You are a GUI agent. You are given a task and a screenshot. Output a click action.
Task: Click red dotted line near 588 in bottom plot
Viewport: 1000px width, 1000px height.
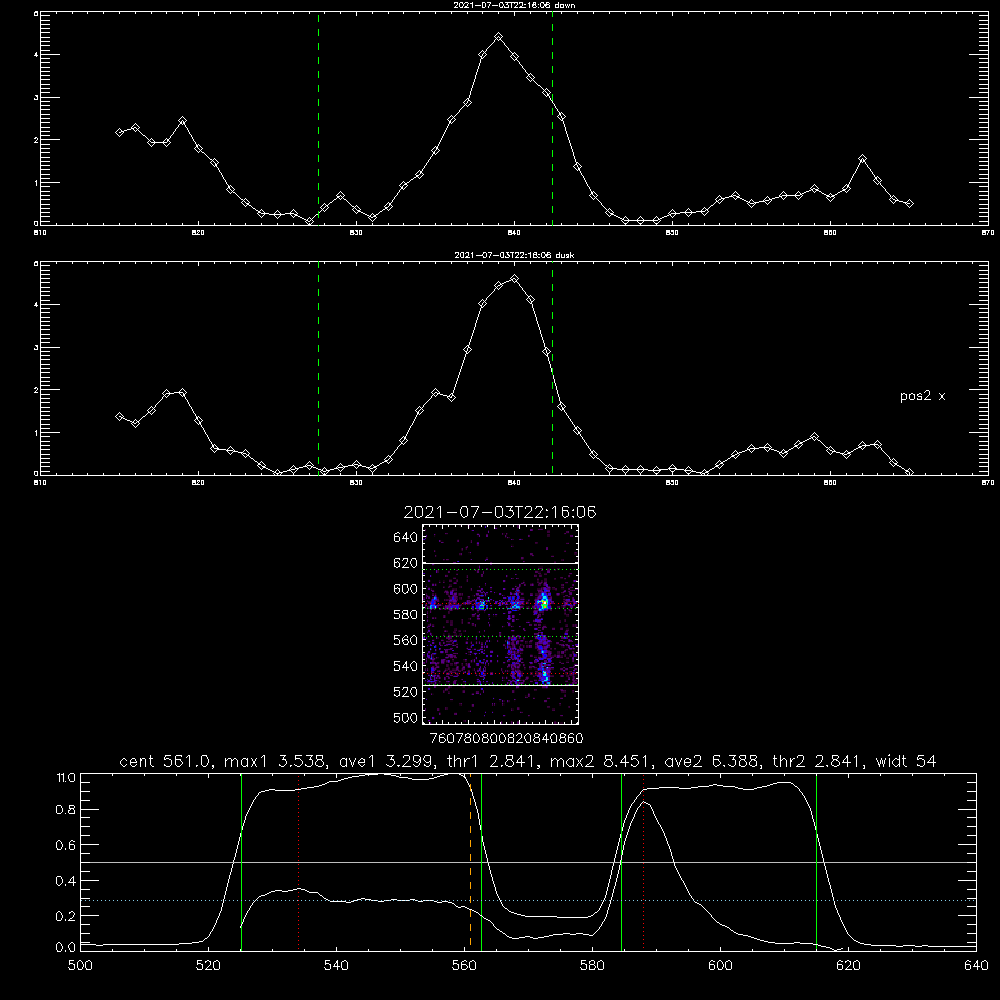click(x=643, y=861)
